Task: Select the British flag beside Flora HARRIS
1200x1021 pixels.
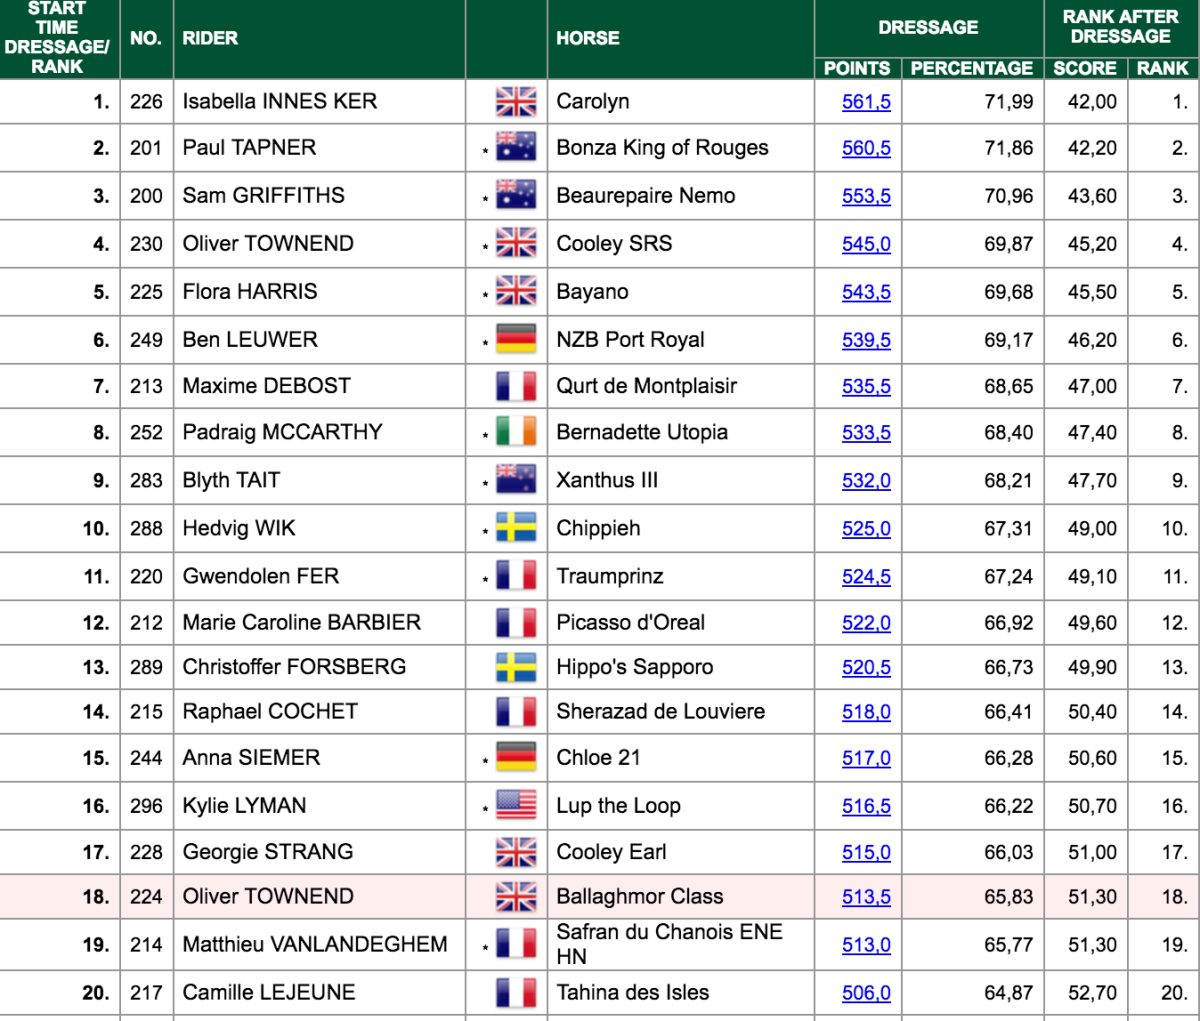Action: (x=516, y=291)
